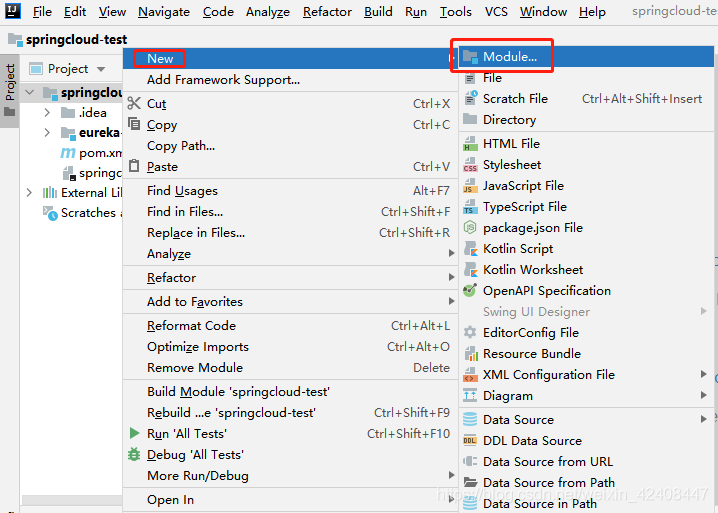Click the green Run 'All Tests' icon

(135, 434)
